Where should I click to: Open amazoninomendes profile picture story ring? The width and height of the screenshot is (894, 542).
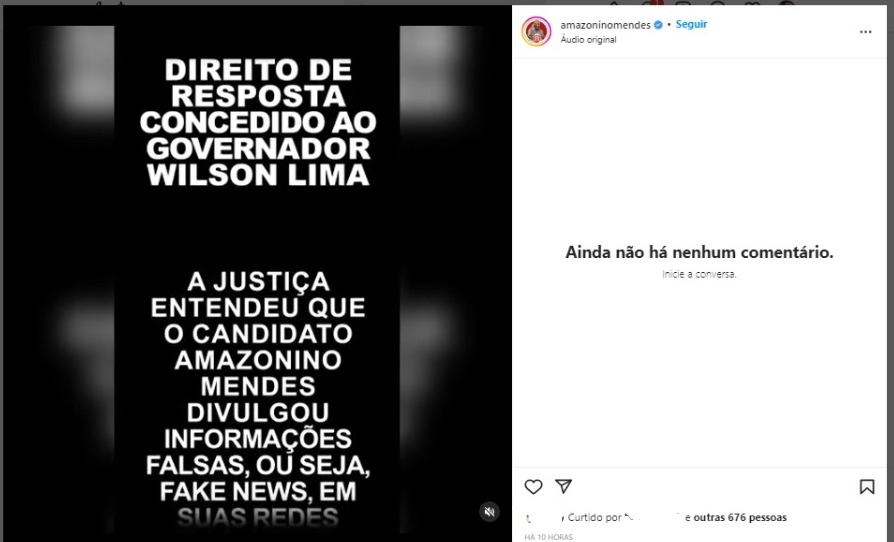(536, 31)
